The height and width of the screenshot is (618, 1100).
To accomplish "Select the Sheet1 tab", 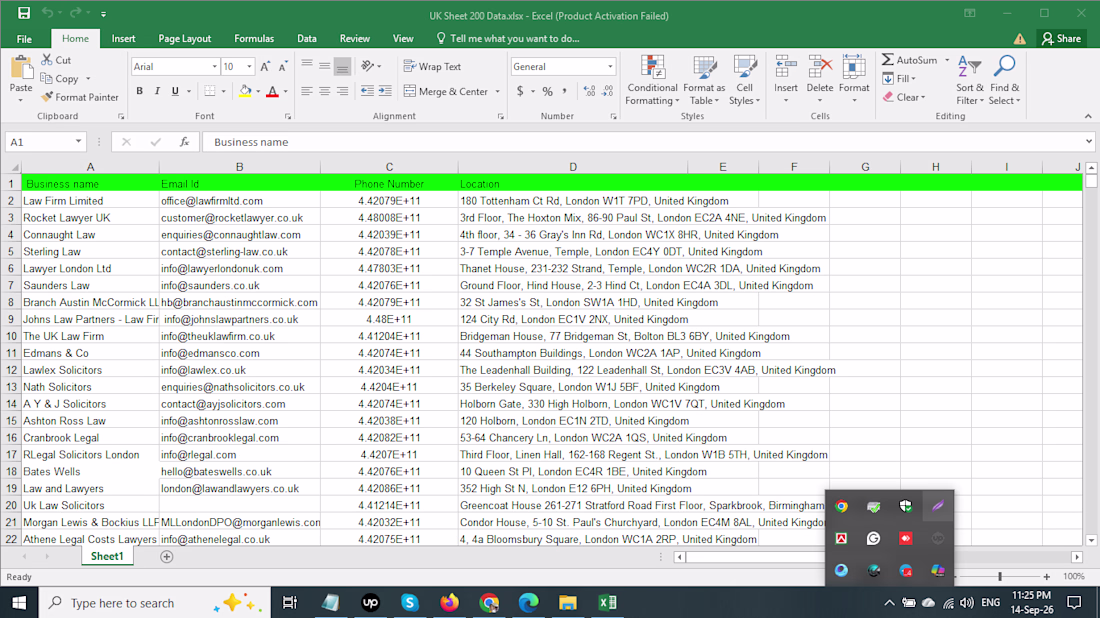I will [x=107, y=556].
